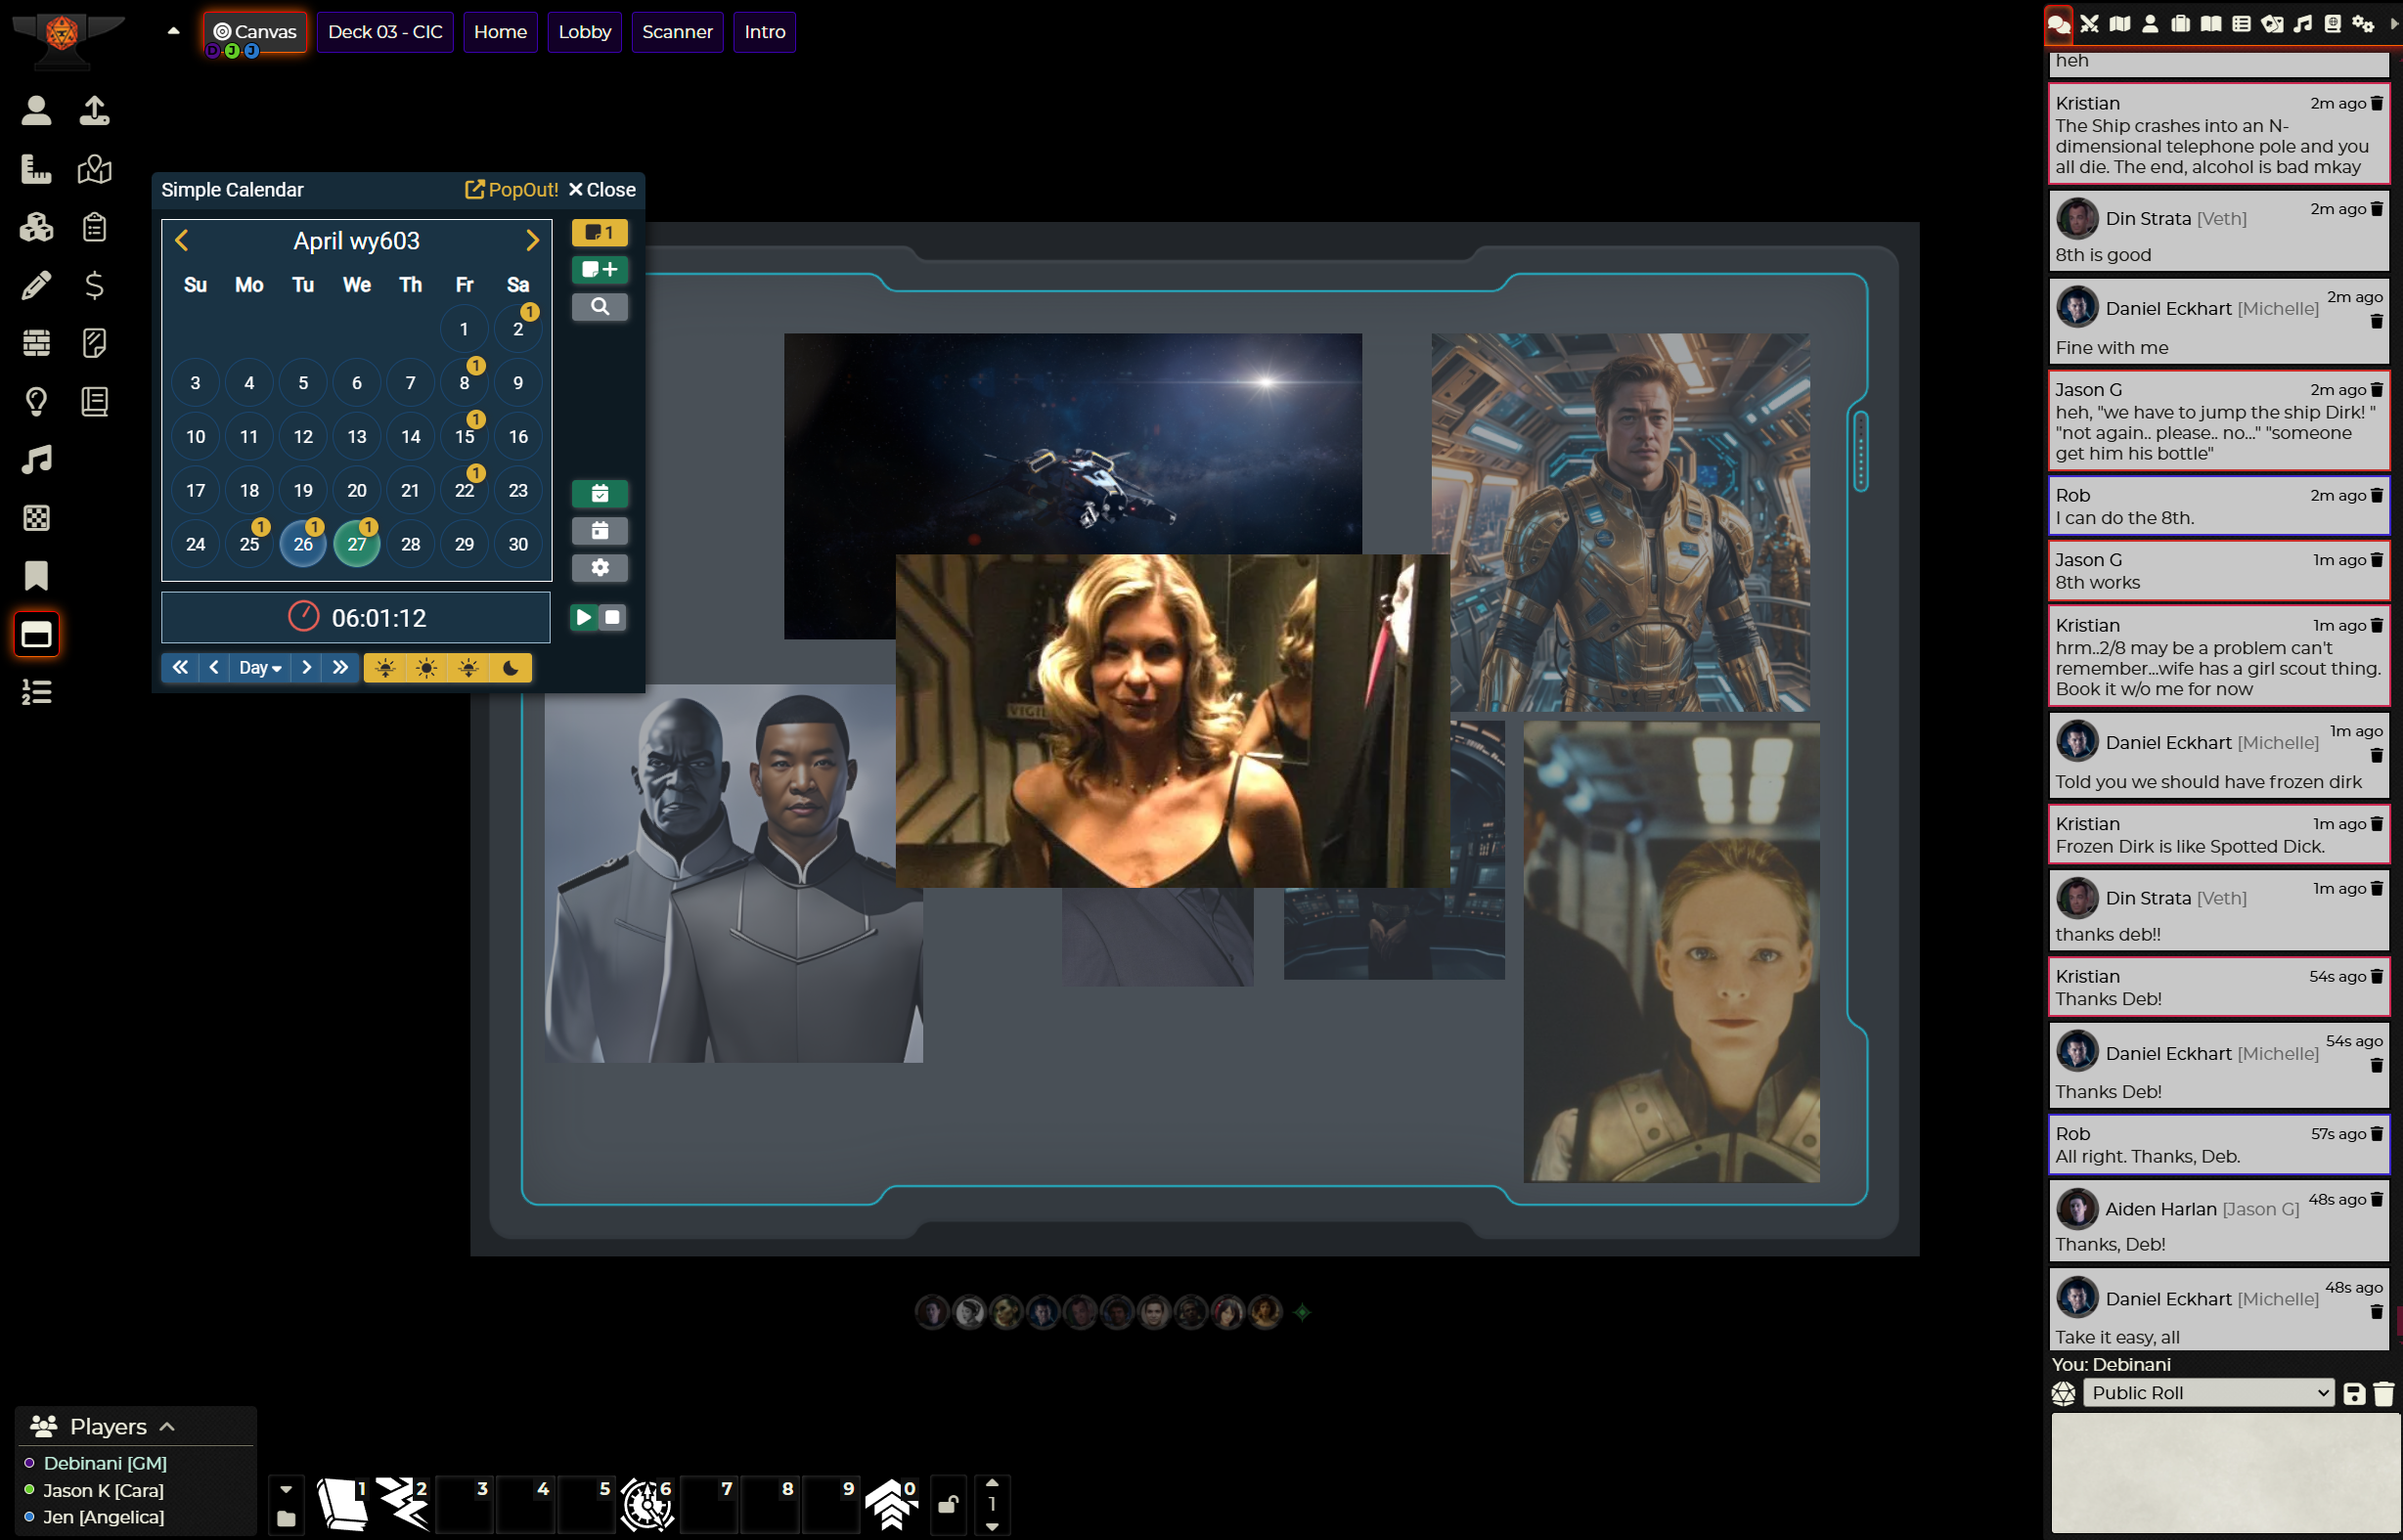Switch to the Home scene
This screenshot has width=2403, height=1540.
(x=500, y=32)
